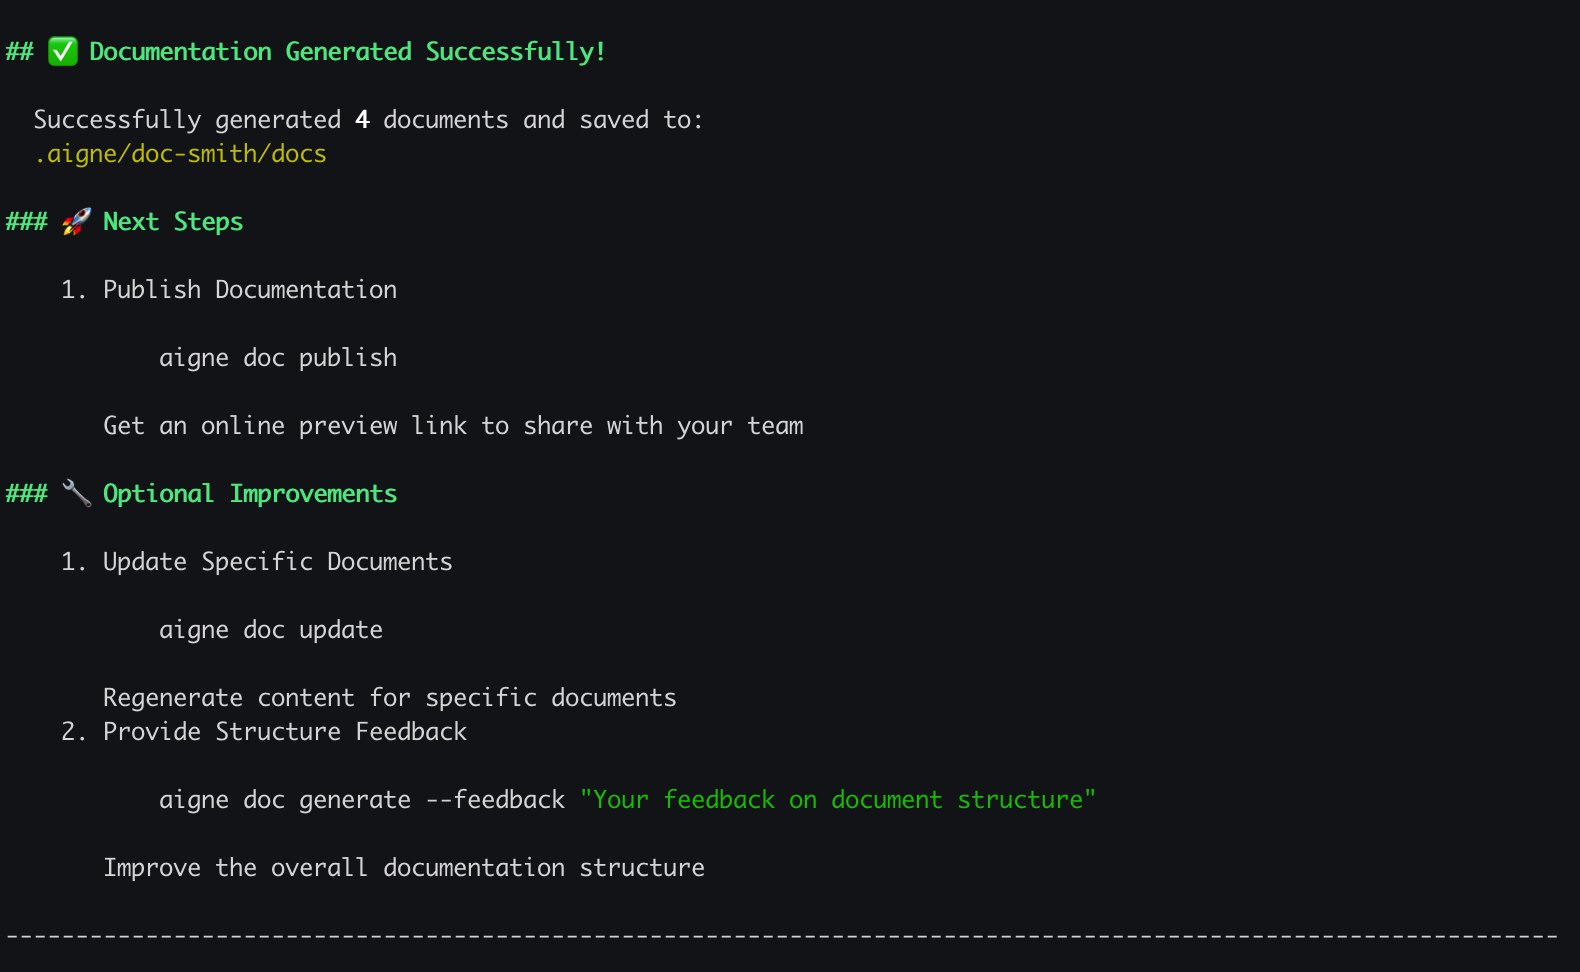This screenshot has height=972, width=1580.
Task: Click 'Improve the overall documentation structure' text
Action: [x=403, y=868]
